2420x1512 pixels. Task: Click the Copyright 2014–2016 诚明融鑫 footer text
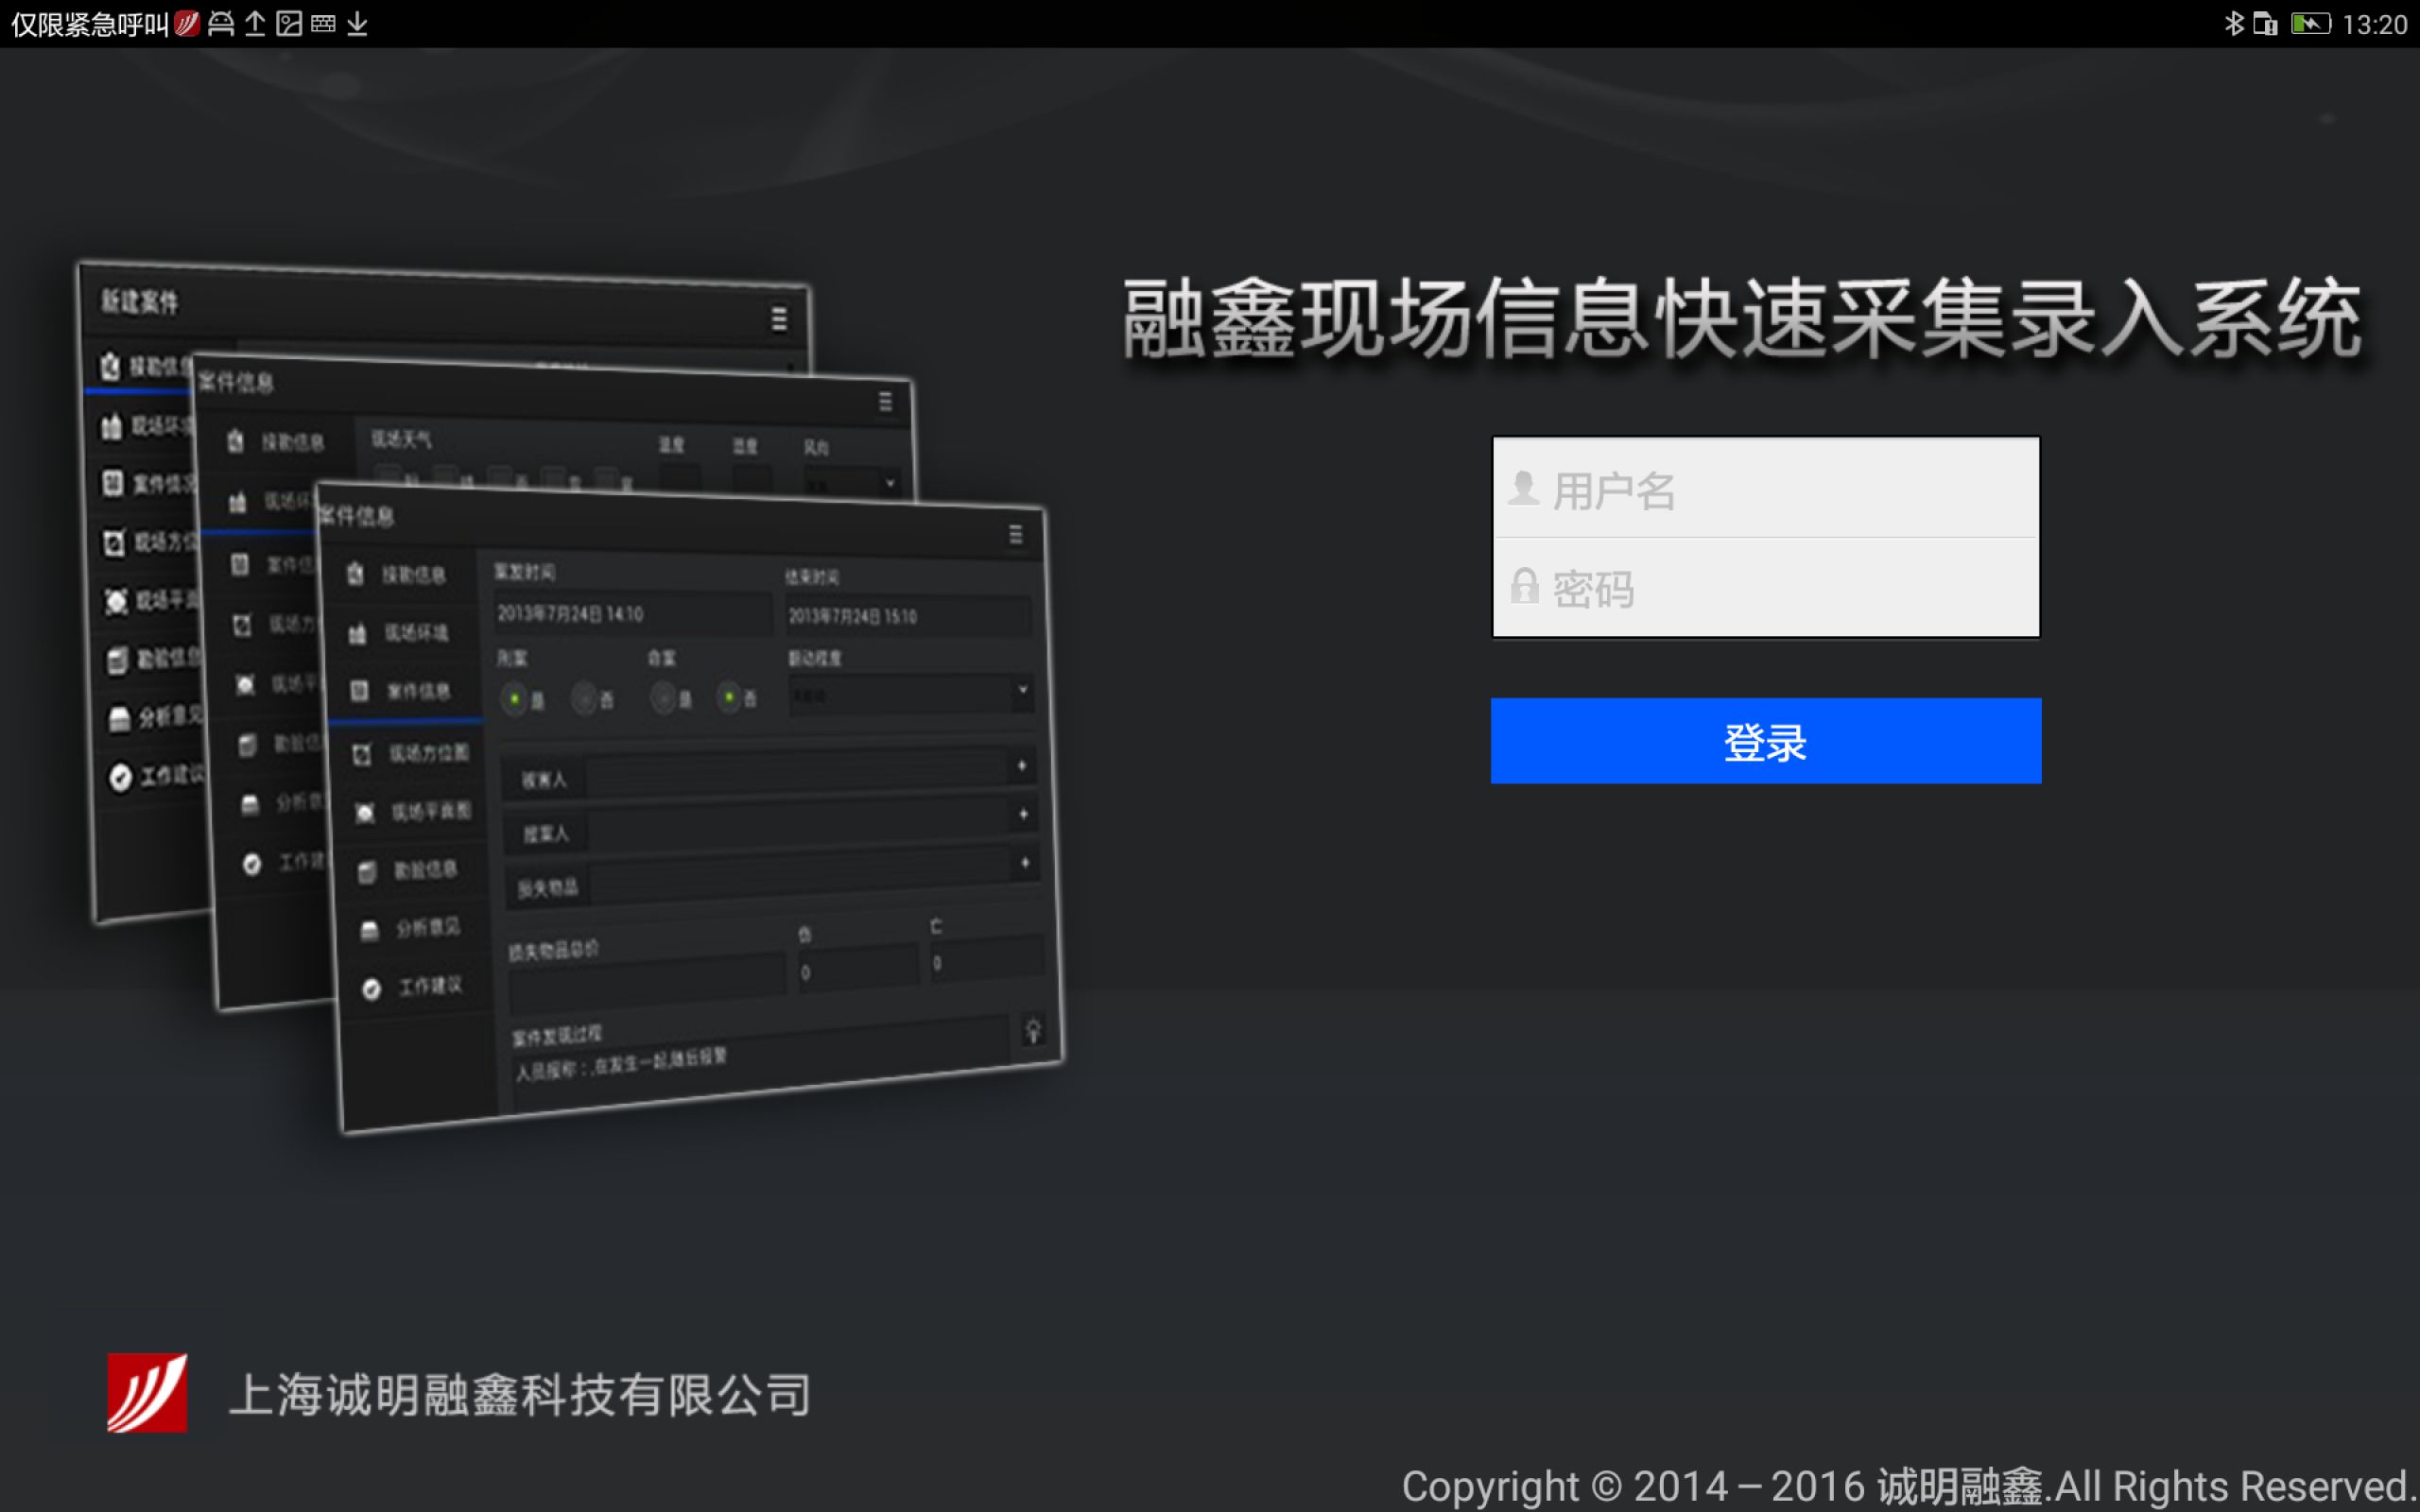[x=1910, y=1486]
